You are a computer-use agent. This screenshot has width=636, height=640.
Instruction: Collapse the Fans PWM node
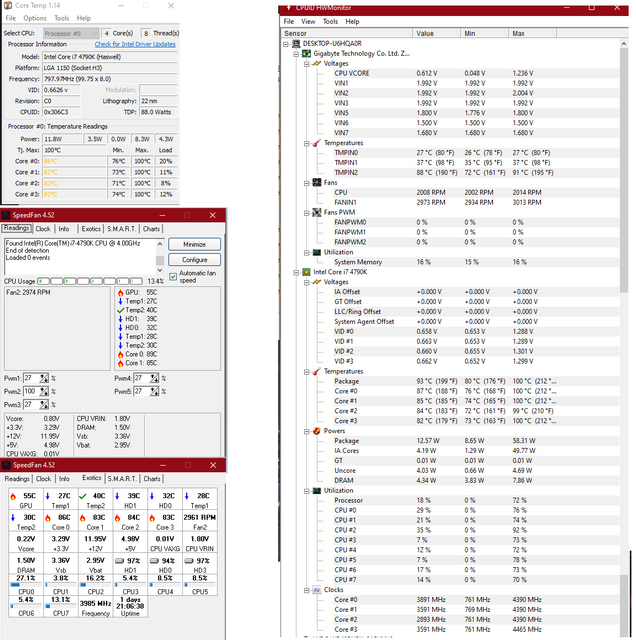pyautogui.click(x=307, y=213)
